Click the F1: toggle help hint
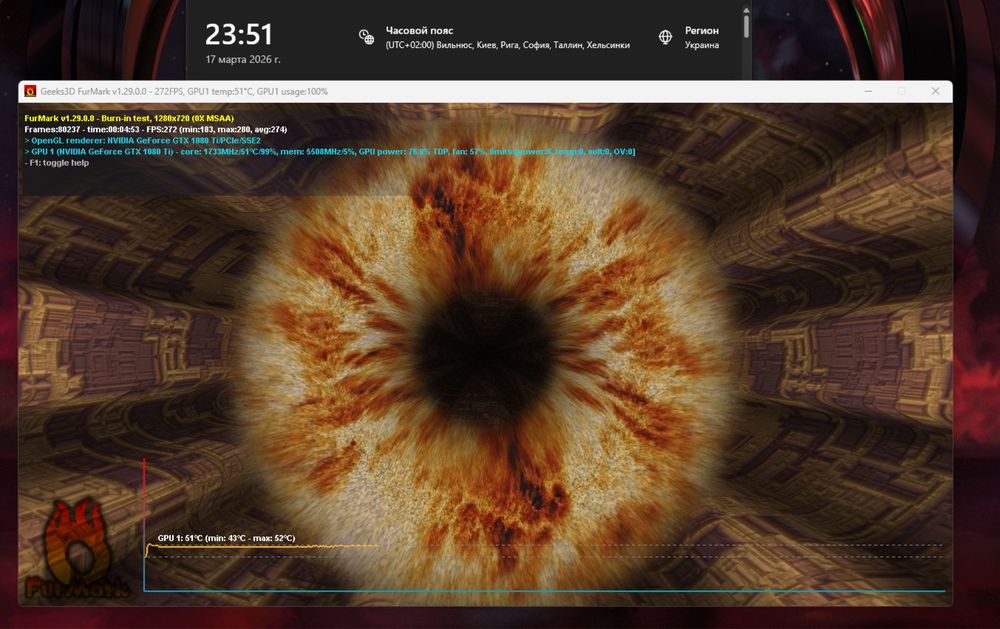 (x=57, y=163)
